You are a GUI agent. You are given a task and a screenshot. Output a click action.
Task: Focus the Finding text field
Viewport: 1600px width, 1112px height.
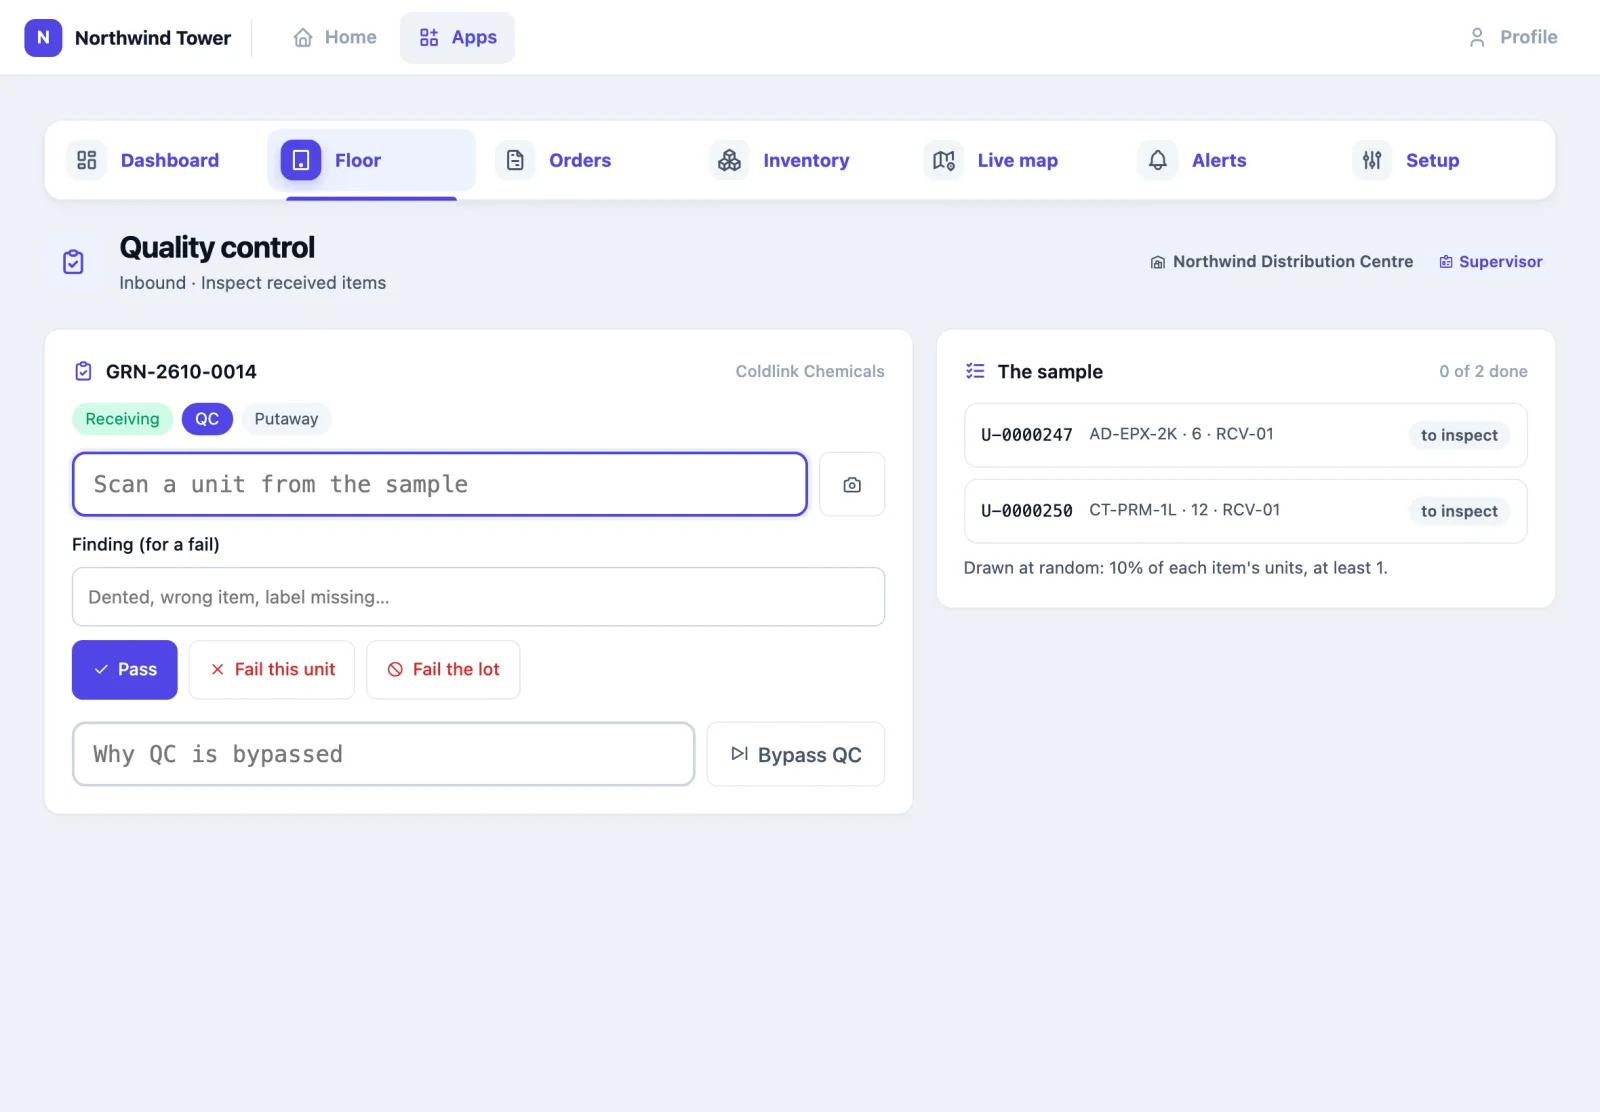(x=478, y=597)
